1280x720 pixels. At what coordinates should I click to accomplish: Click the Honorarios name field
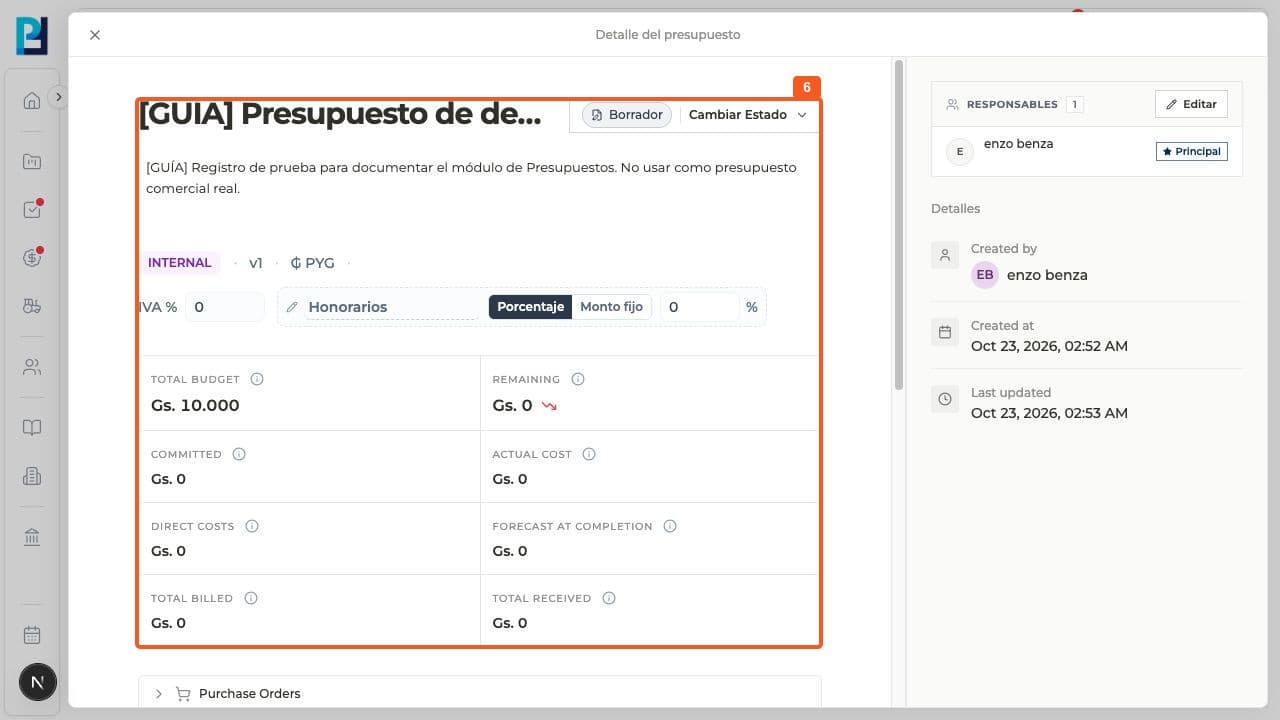pos(391,307)
